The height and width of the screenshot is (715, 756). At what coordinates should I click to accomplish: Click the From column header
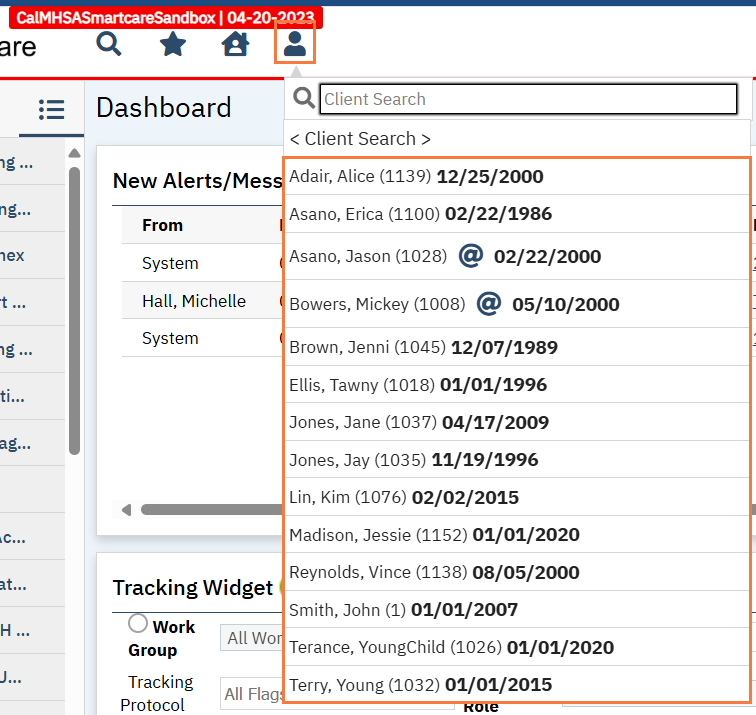pos(162,225)
